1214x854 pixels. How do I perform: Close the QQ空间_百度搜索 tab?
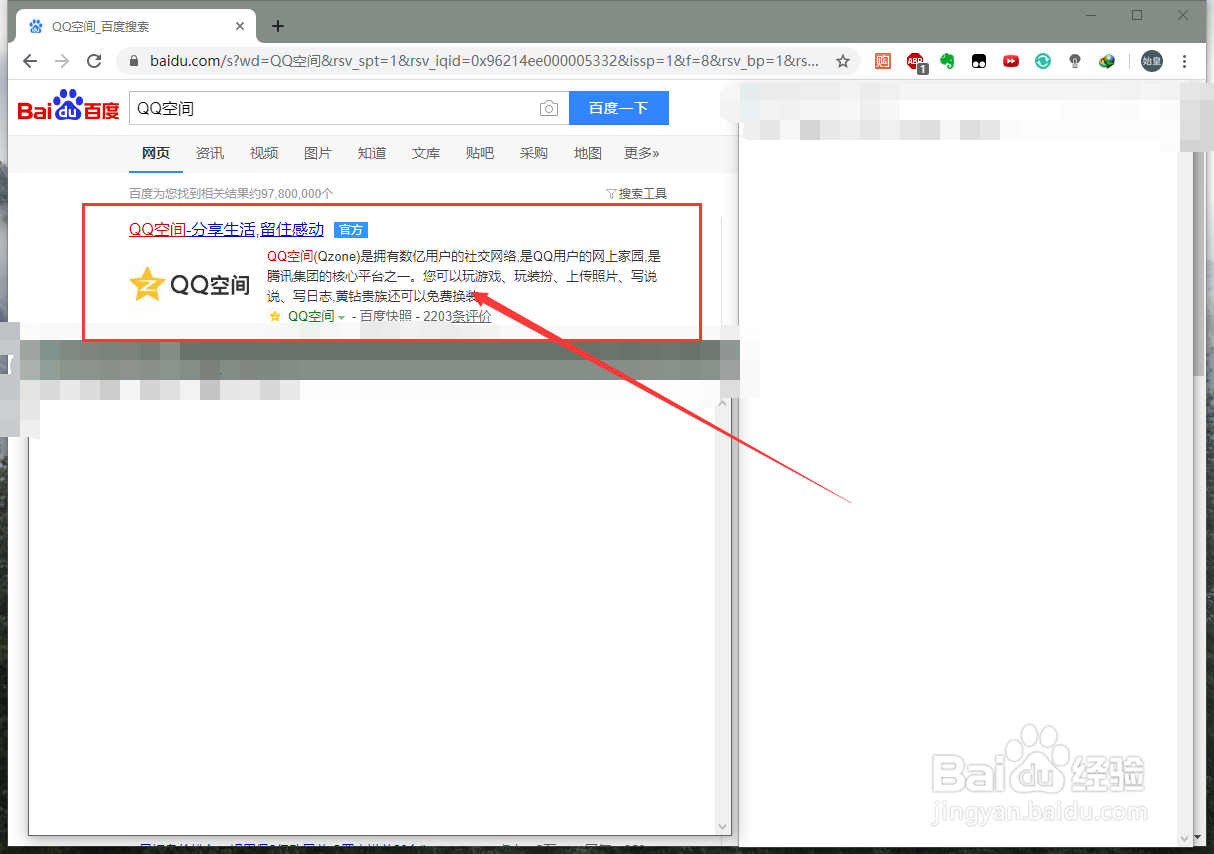coord(241,26)
